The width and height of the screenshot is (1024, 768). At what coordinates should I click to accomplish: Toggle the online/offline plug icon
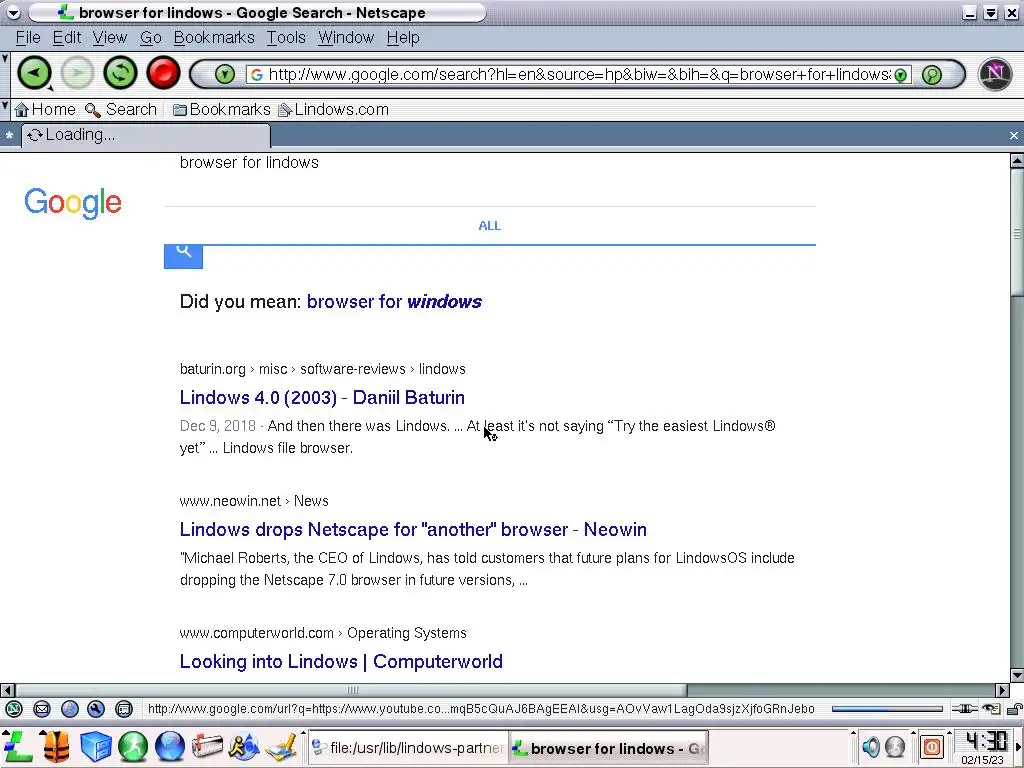pos(964,709)
